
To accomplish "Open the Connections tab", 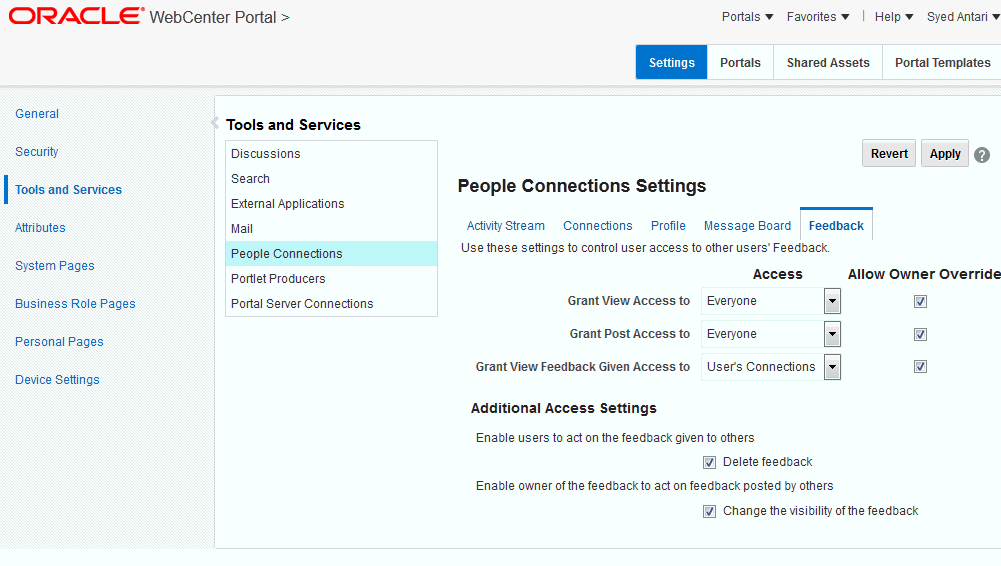I will coord(598,226).
